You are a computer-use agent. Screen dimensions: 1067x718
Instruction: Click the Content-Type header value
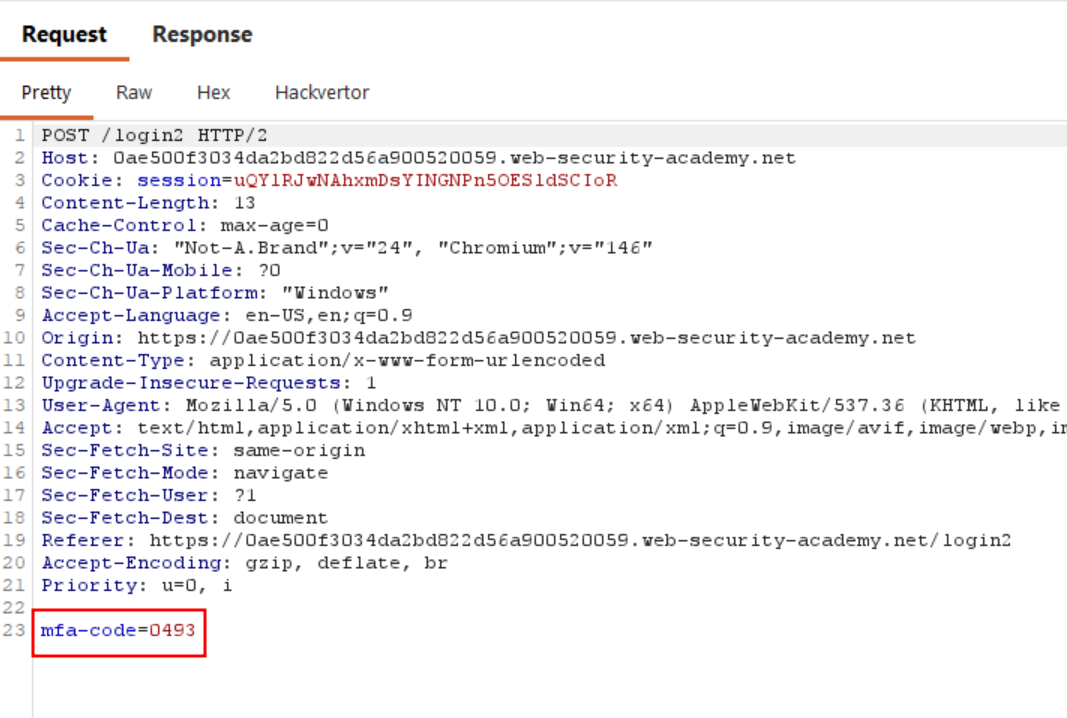click(x=407, y=361)
